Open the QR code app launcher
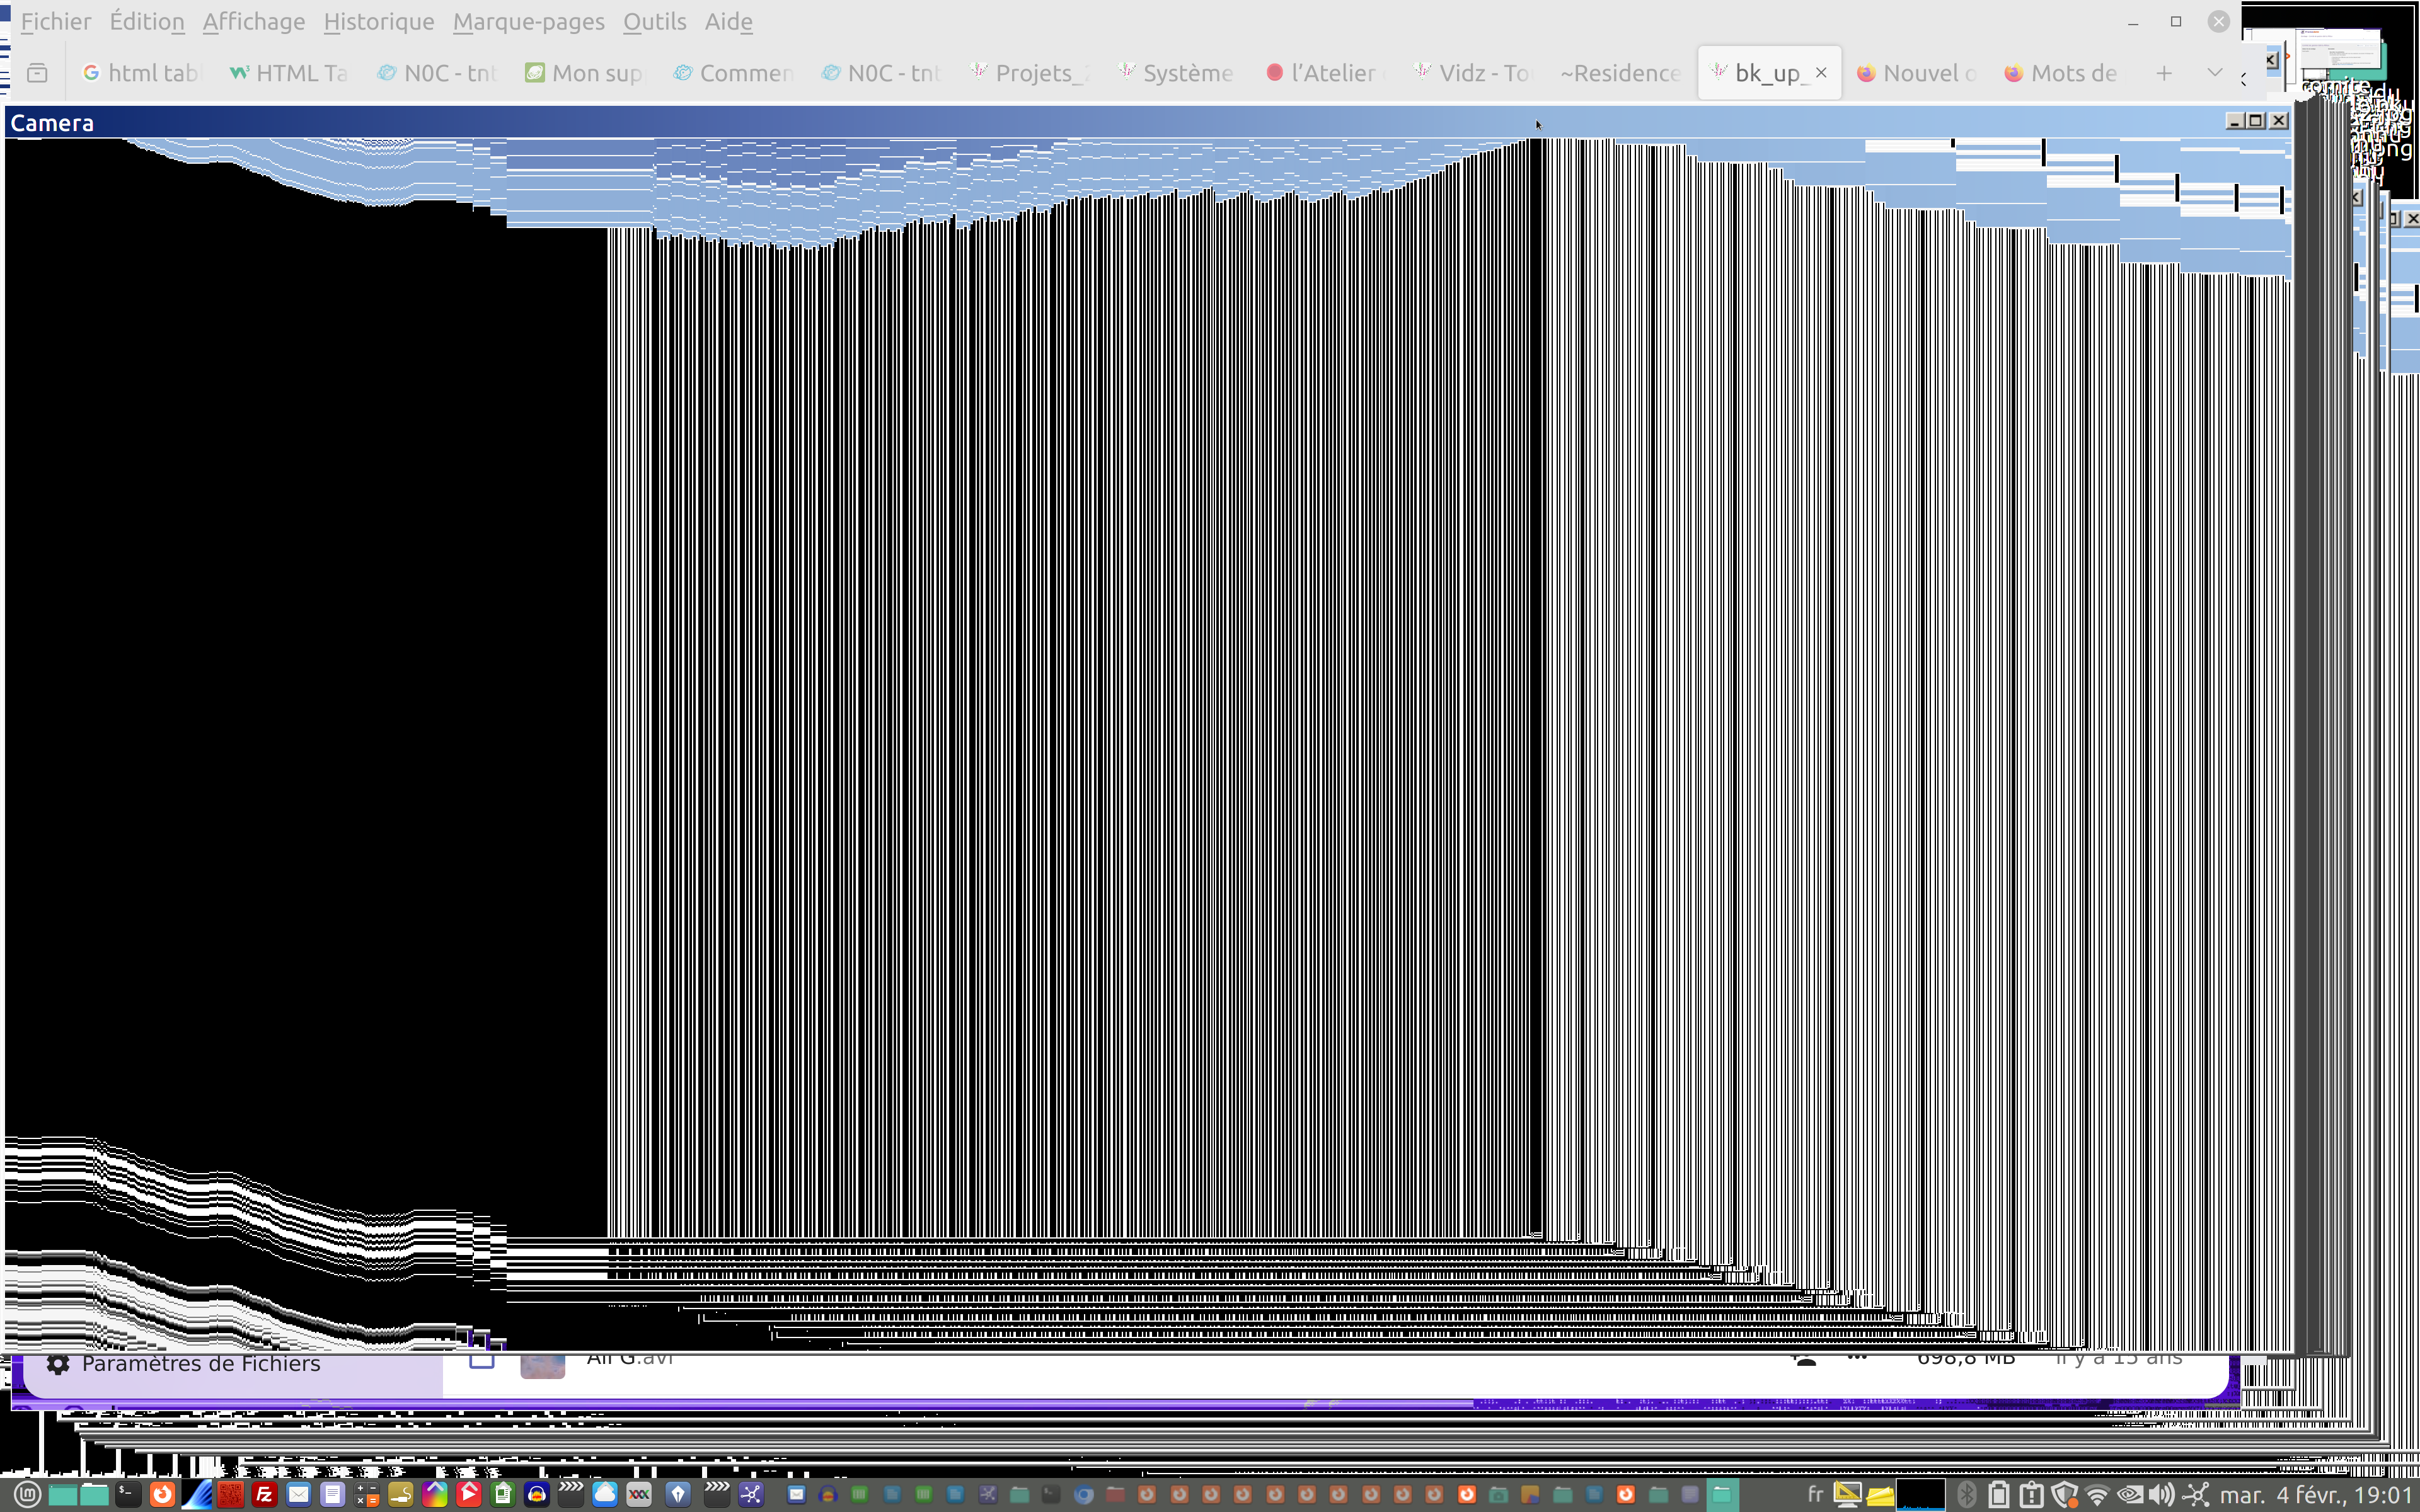2420x1512 pixels. pos(231,1494)
